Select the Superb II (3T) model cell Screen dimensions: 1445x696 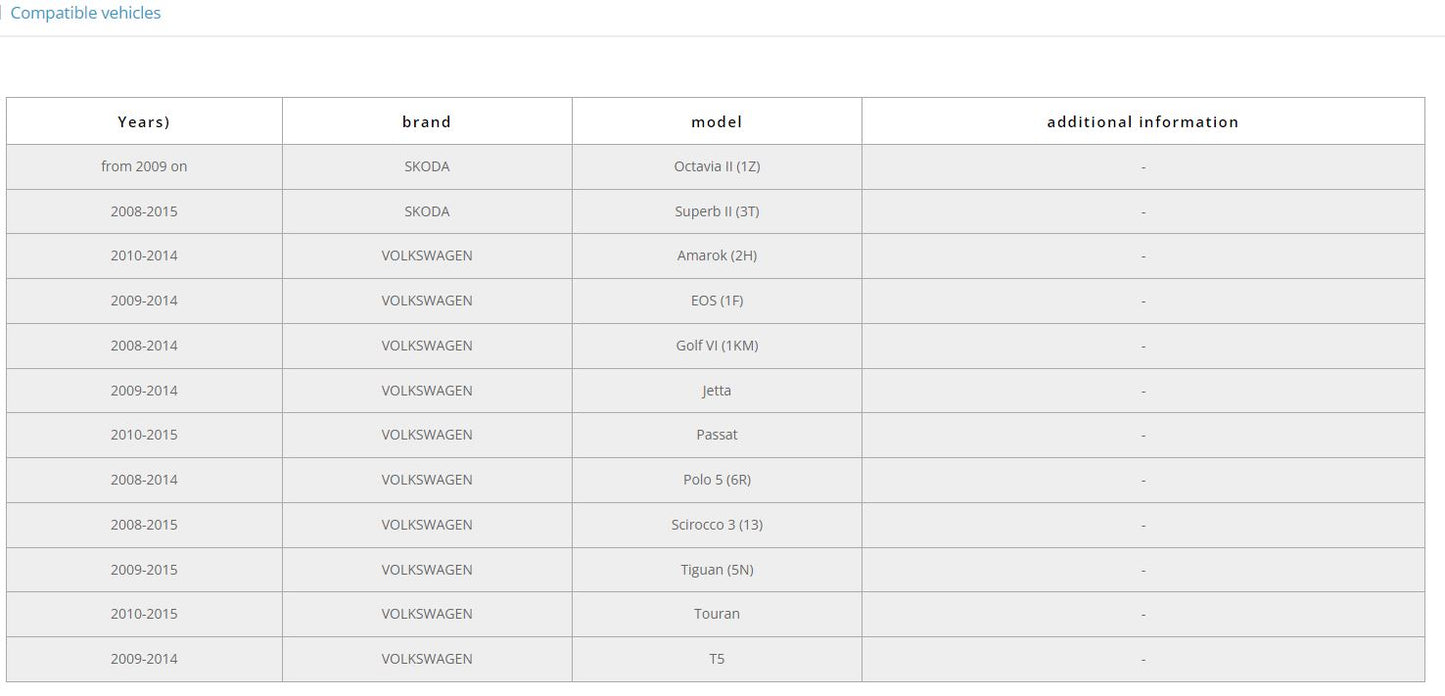(717, 212)
